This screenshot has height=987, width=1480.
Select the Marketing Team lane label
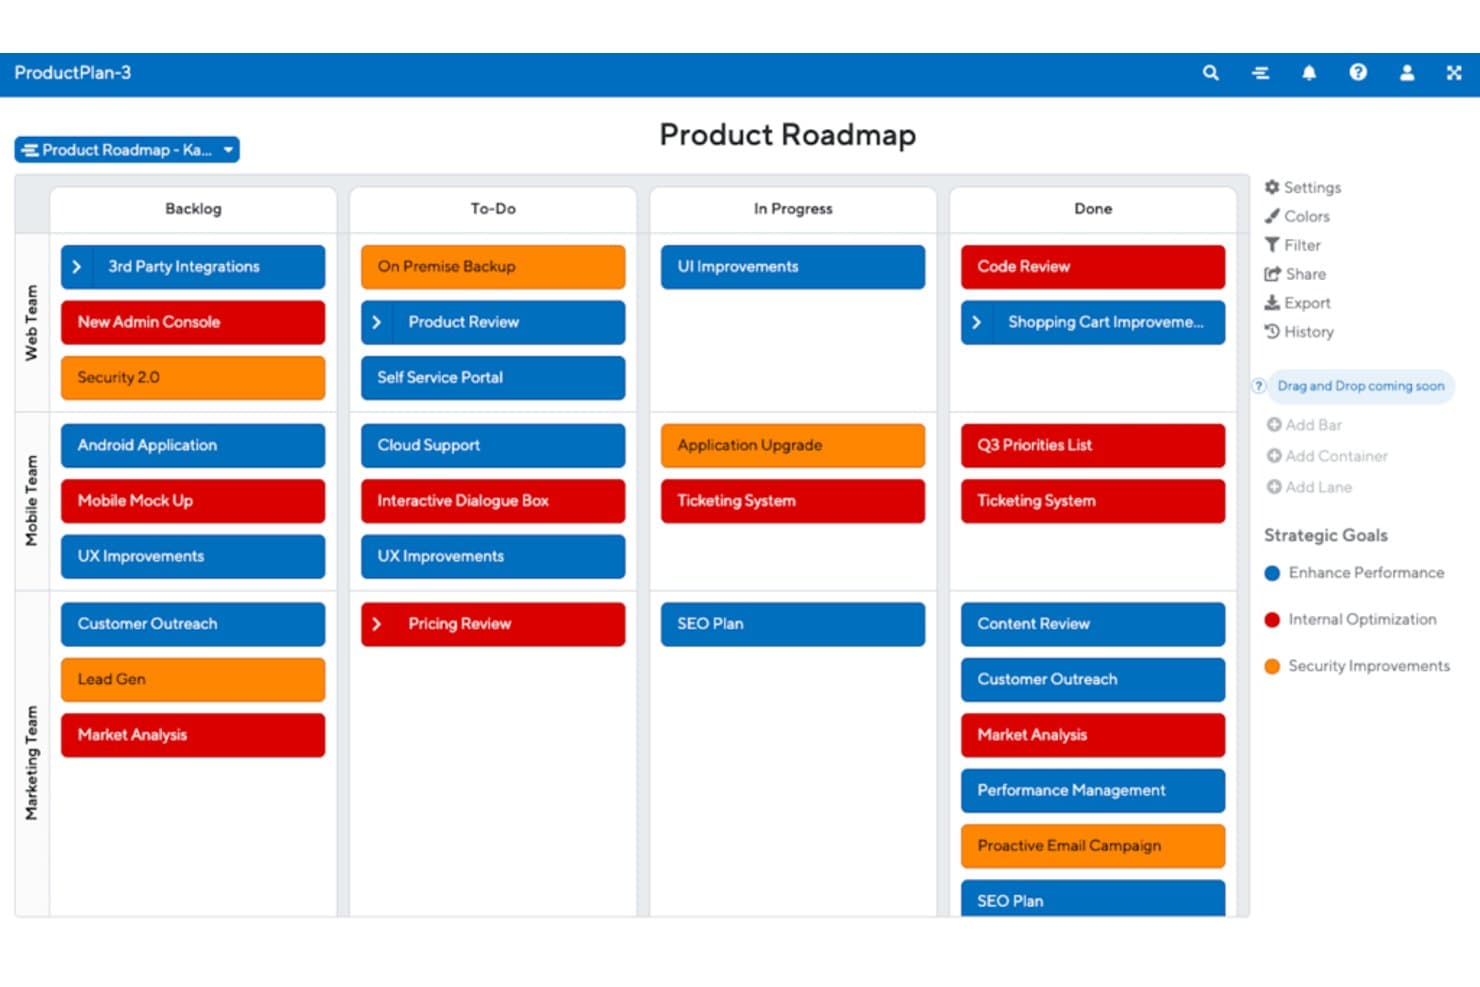pos(32,763)
